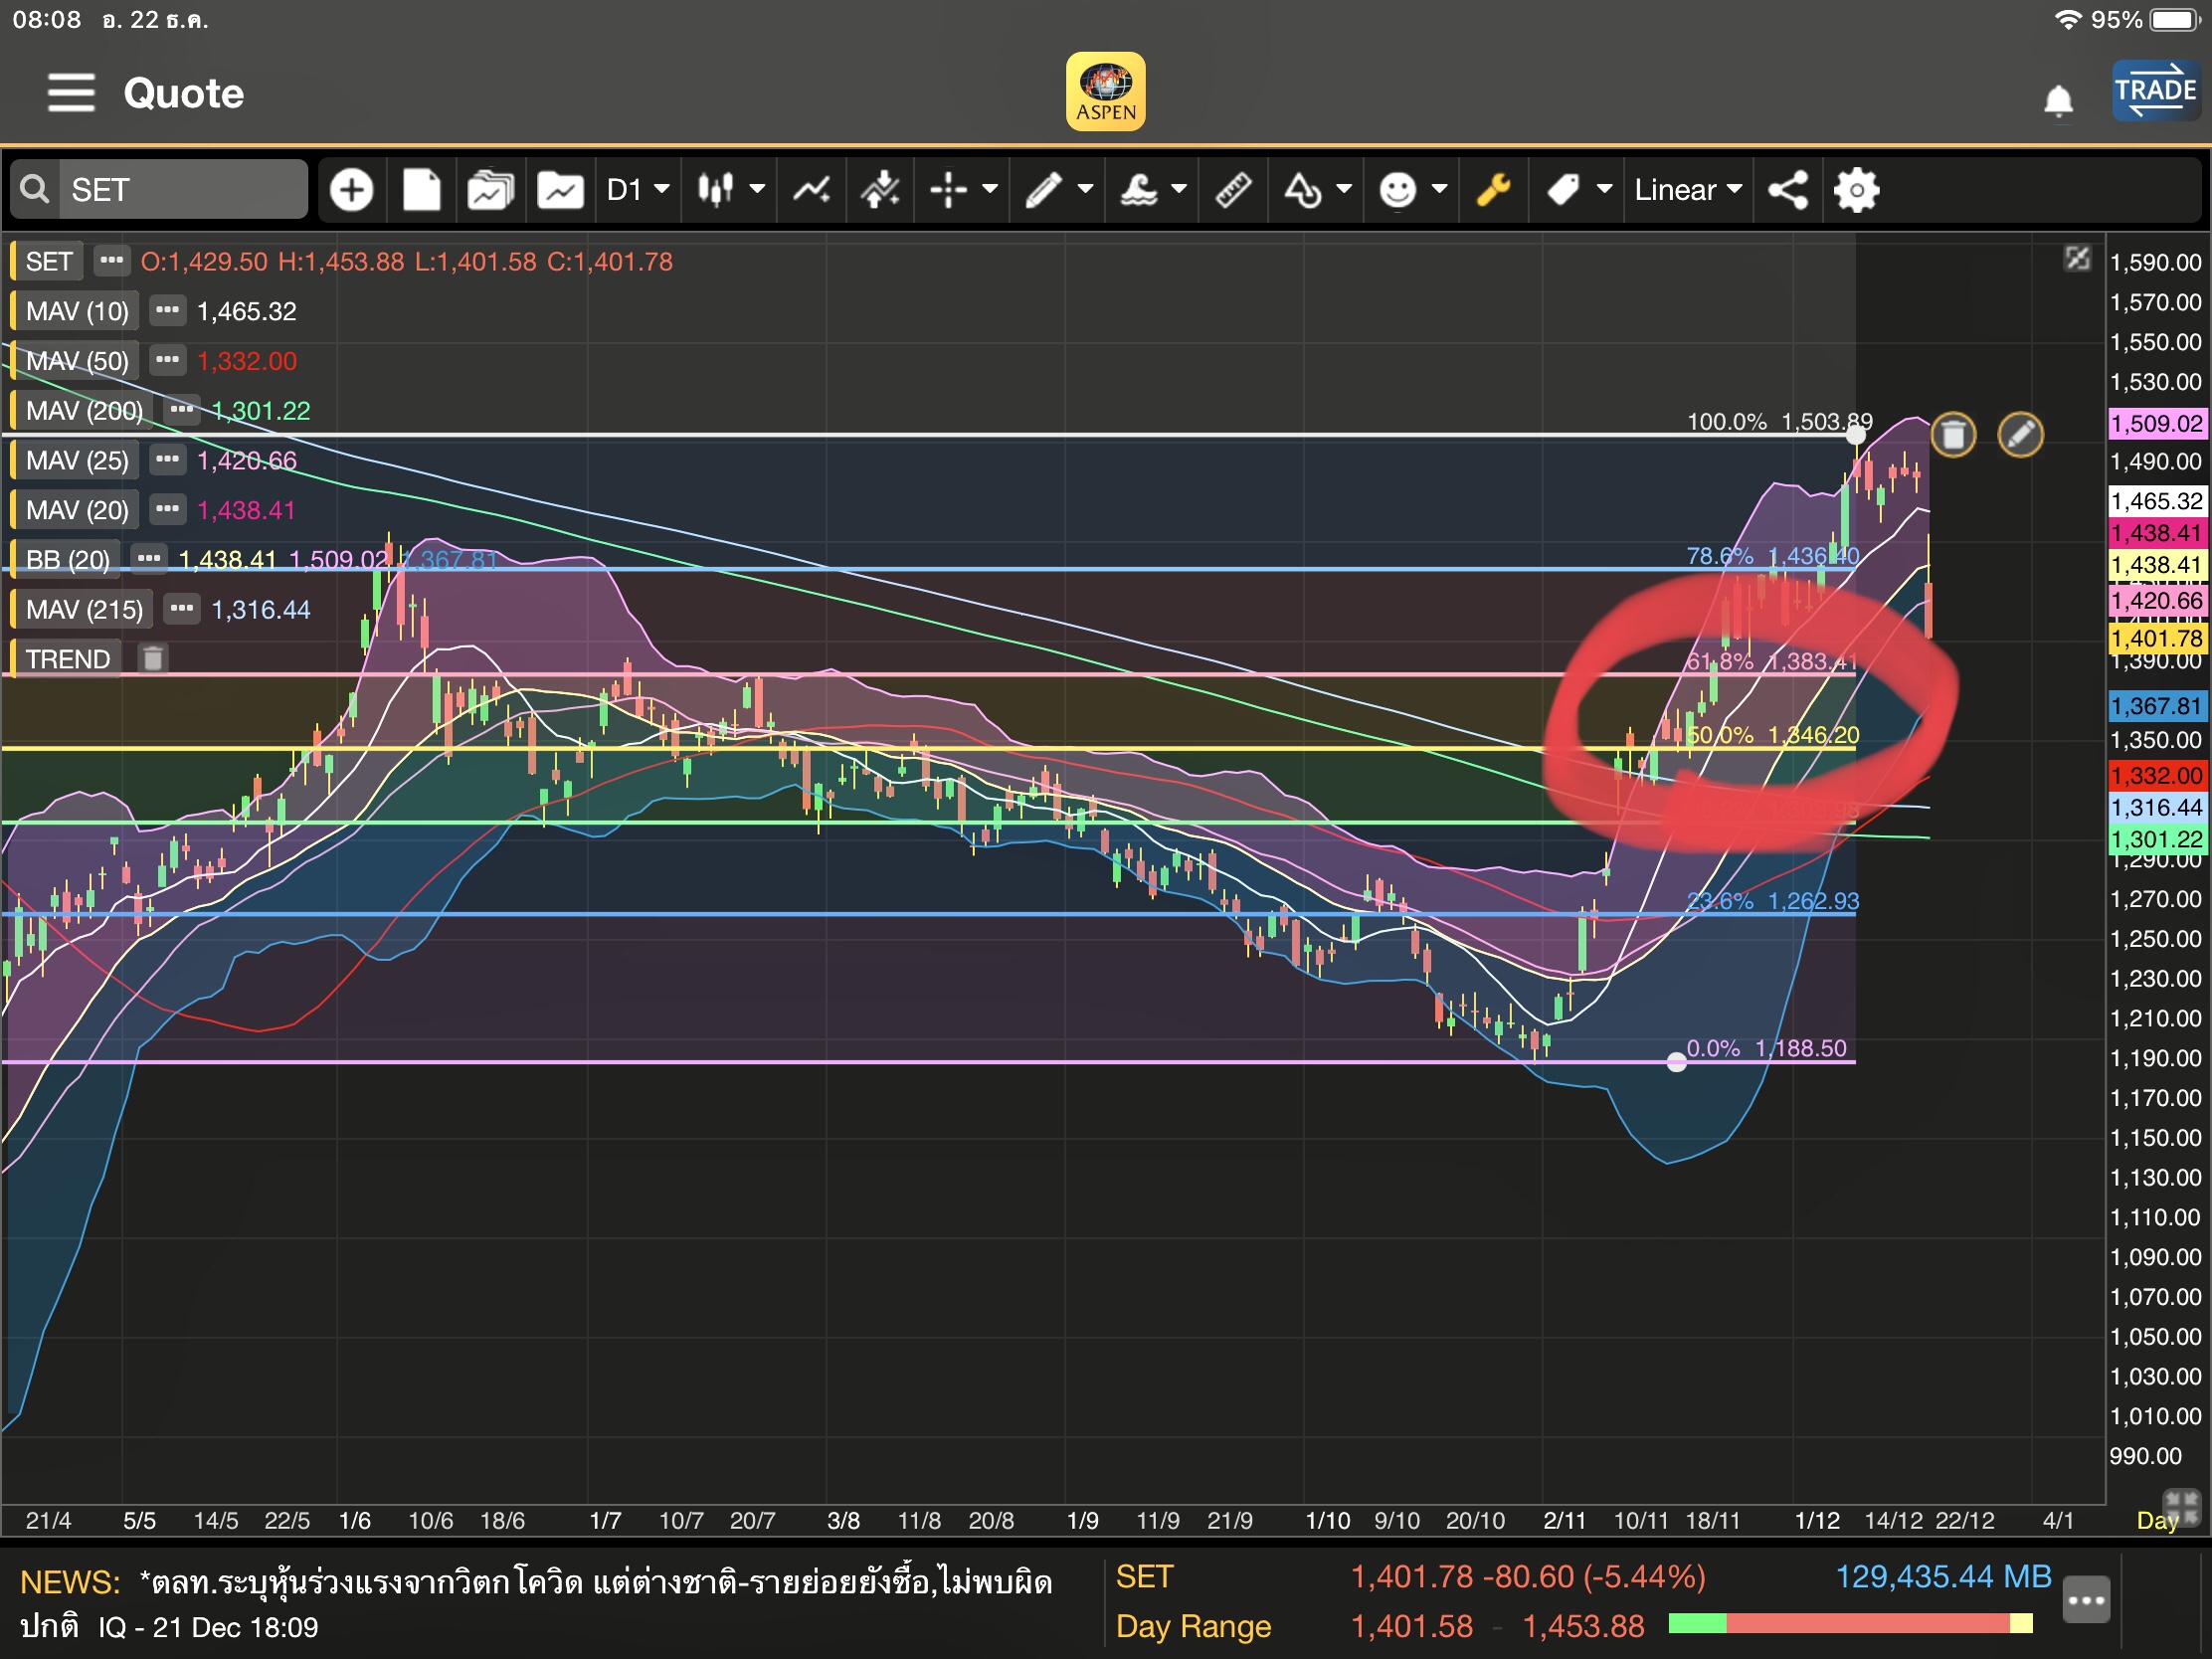Click the add chart plus icon
Viewport: 2212px width, 1659px height.
[351, 190]
